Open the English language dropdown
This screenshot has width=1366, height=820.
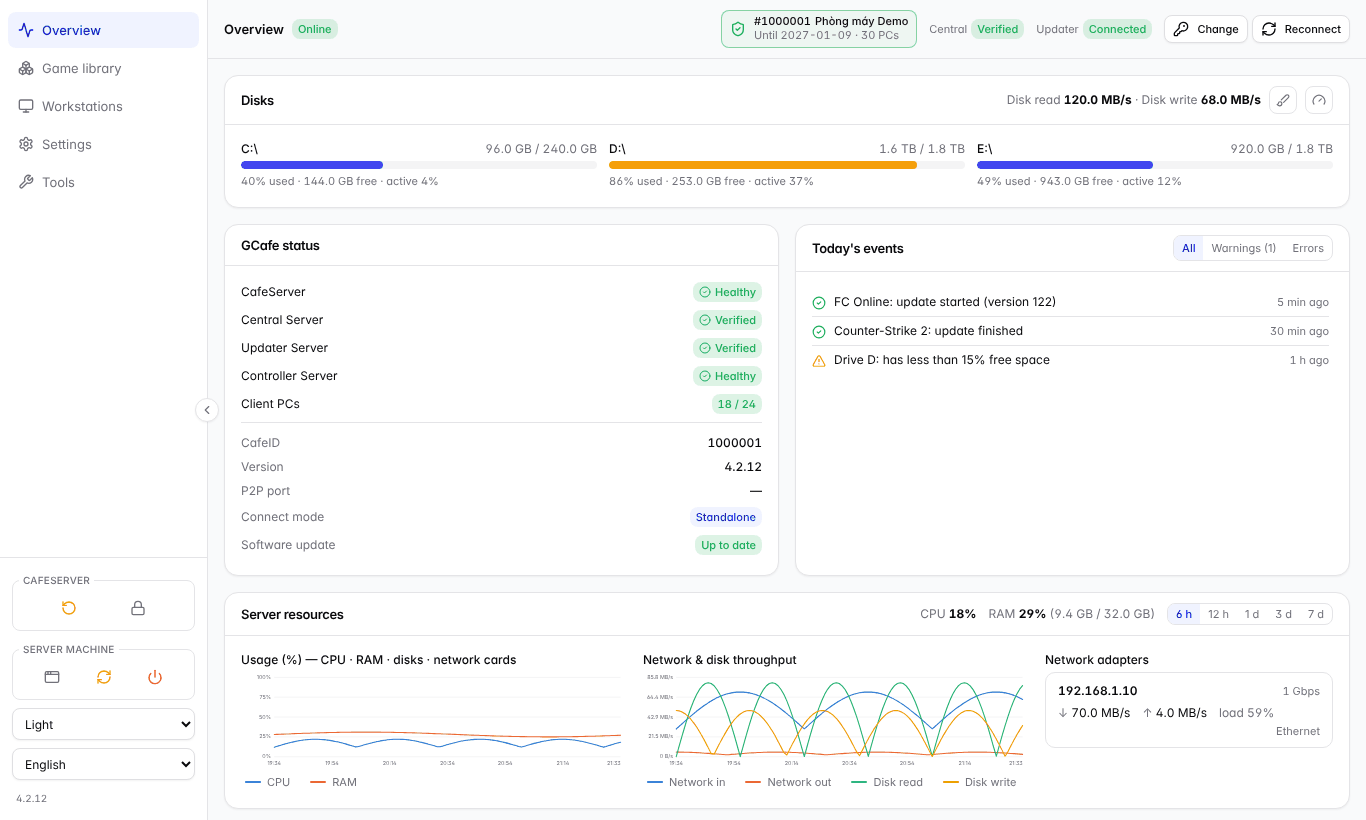pyautogui.click(x=104, y=764)
